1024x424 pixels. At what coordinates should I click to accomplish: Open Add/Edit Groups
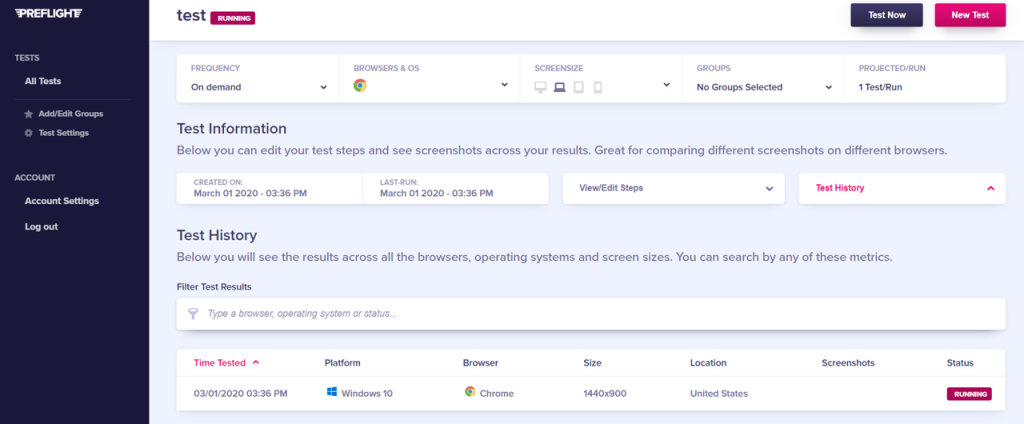(x=71, y=114)
